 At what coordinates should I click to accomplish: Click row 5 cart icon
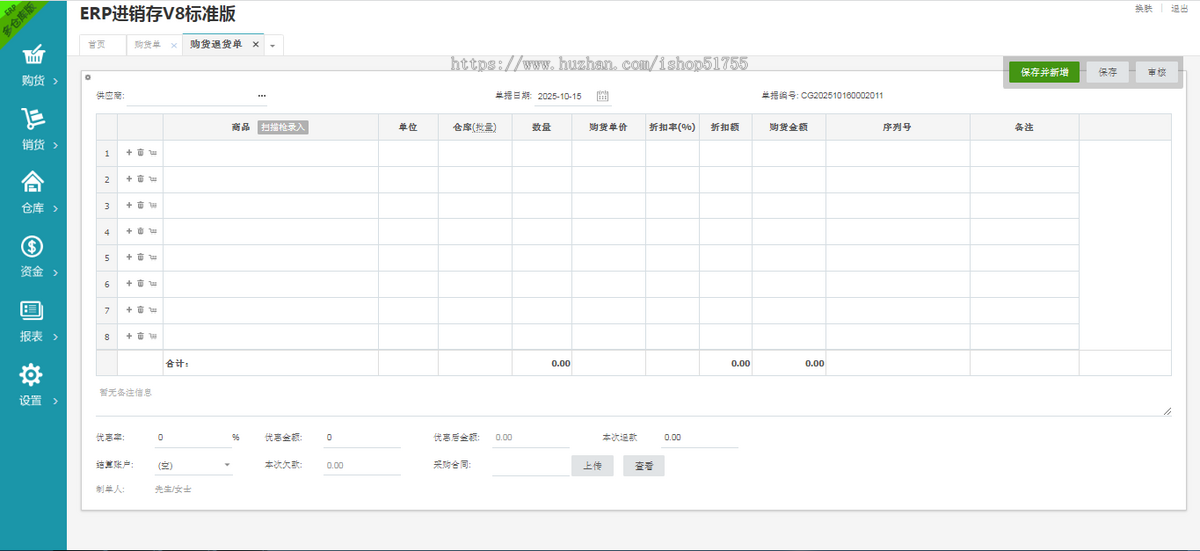[x=153, y=258]
